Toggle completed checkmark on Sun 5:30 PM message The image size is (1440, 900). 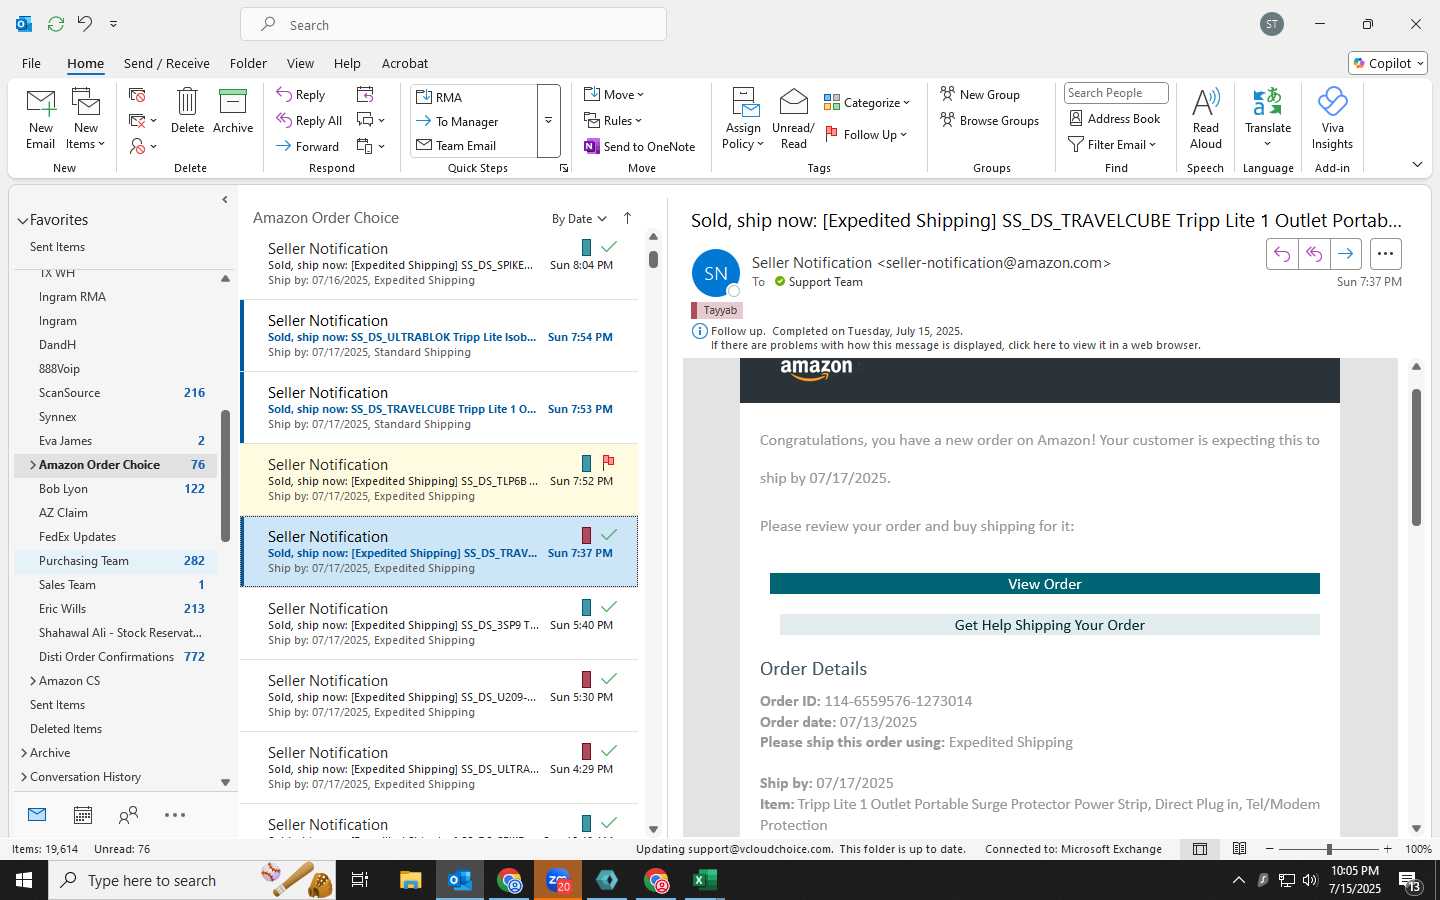[608, 678]
